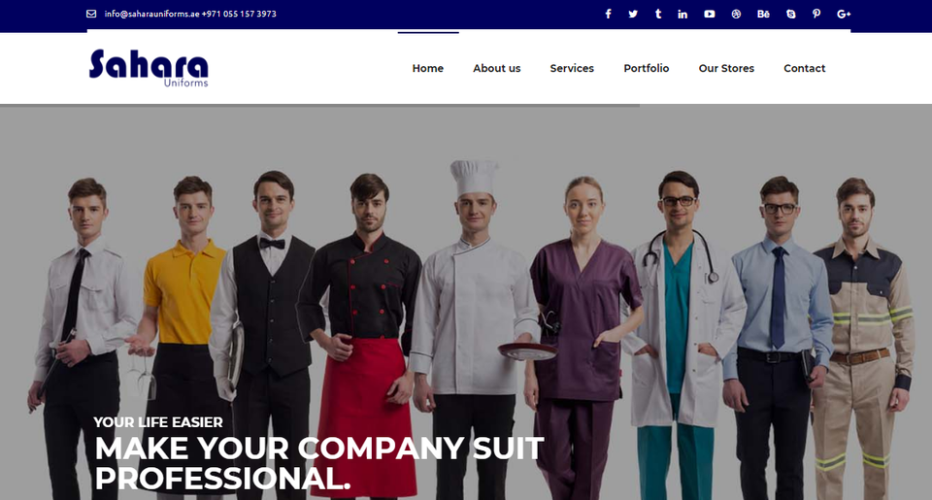Open the Our Stores page
Viewport: 932px width, 500px height.
point(726,68)
